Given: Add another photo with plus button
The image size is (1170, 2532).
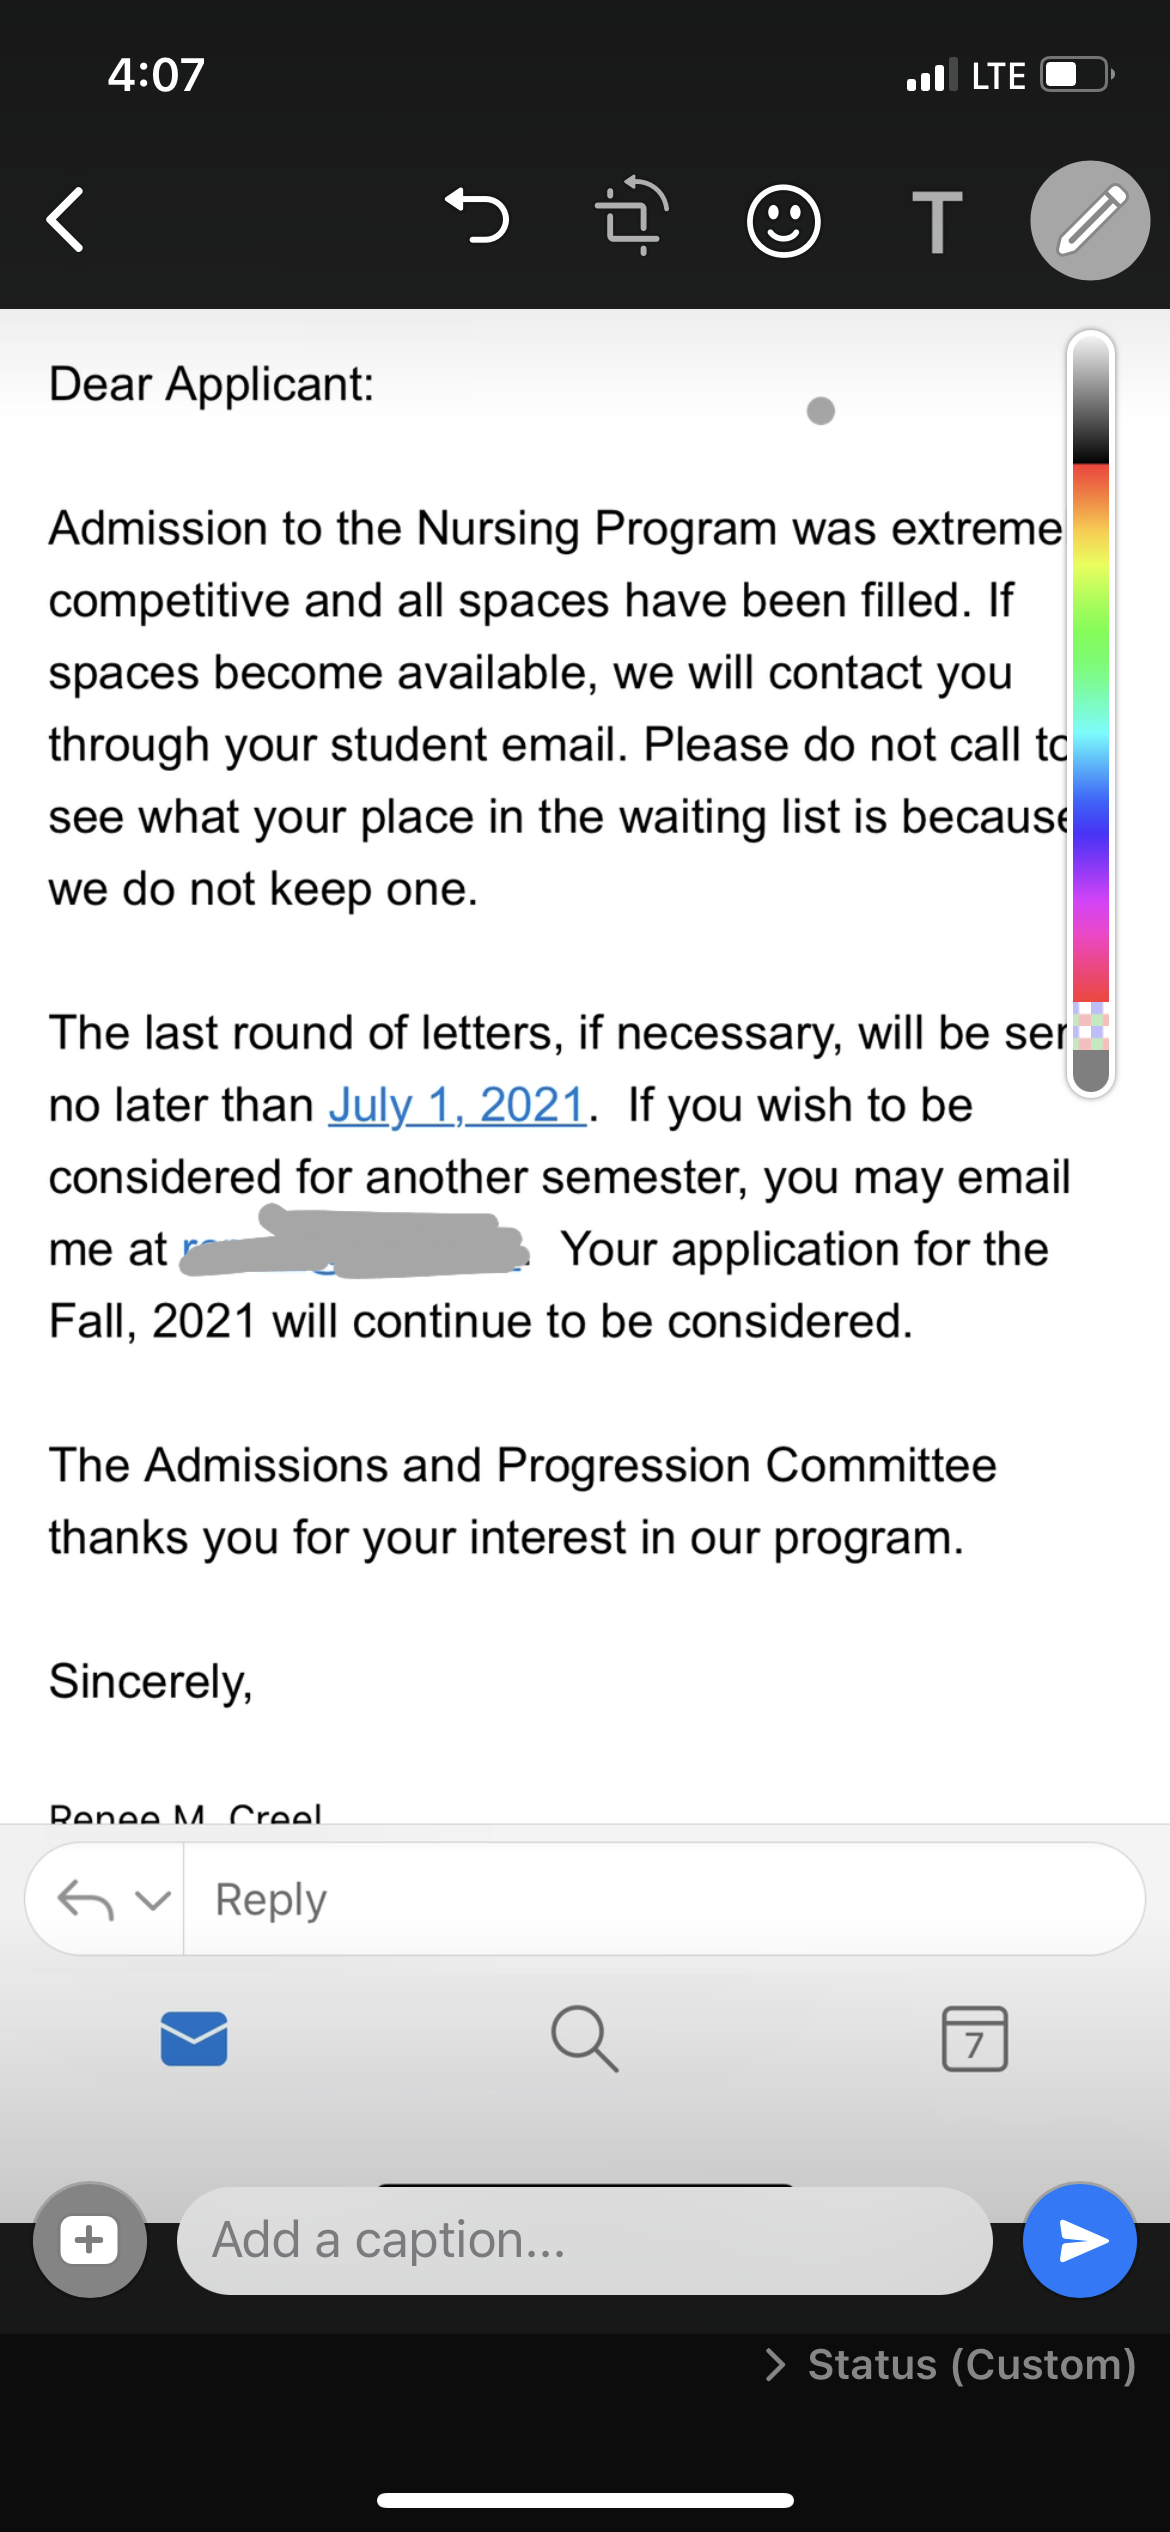Looking at the screenshot, I should click(90, 2240).
